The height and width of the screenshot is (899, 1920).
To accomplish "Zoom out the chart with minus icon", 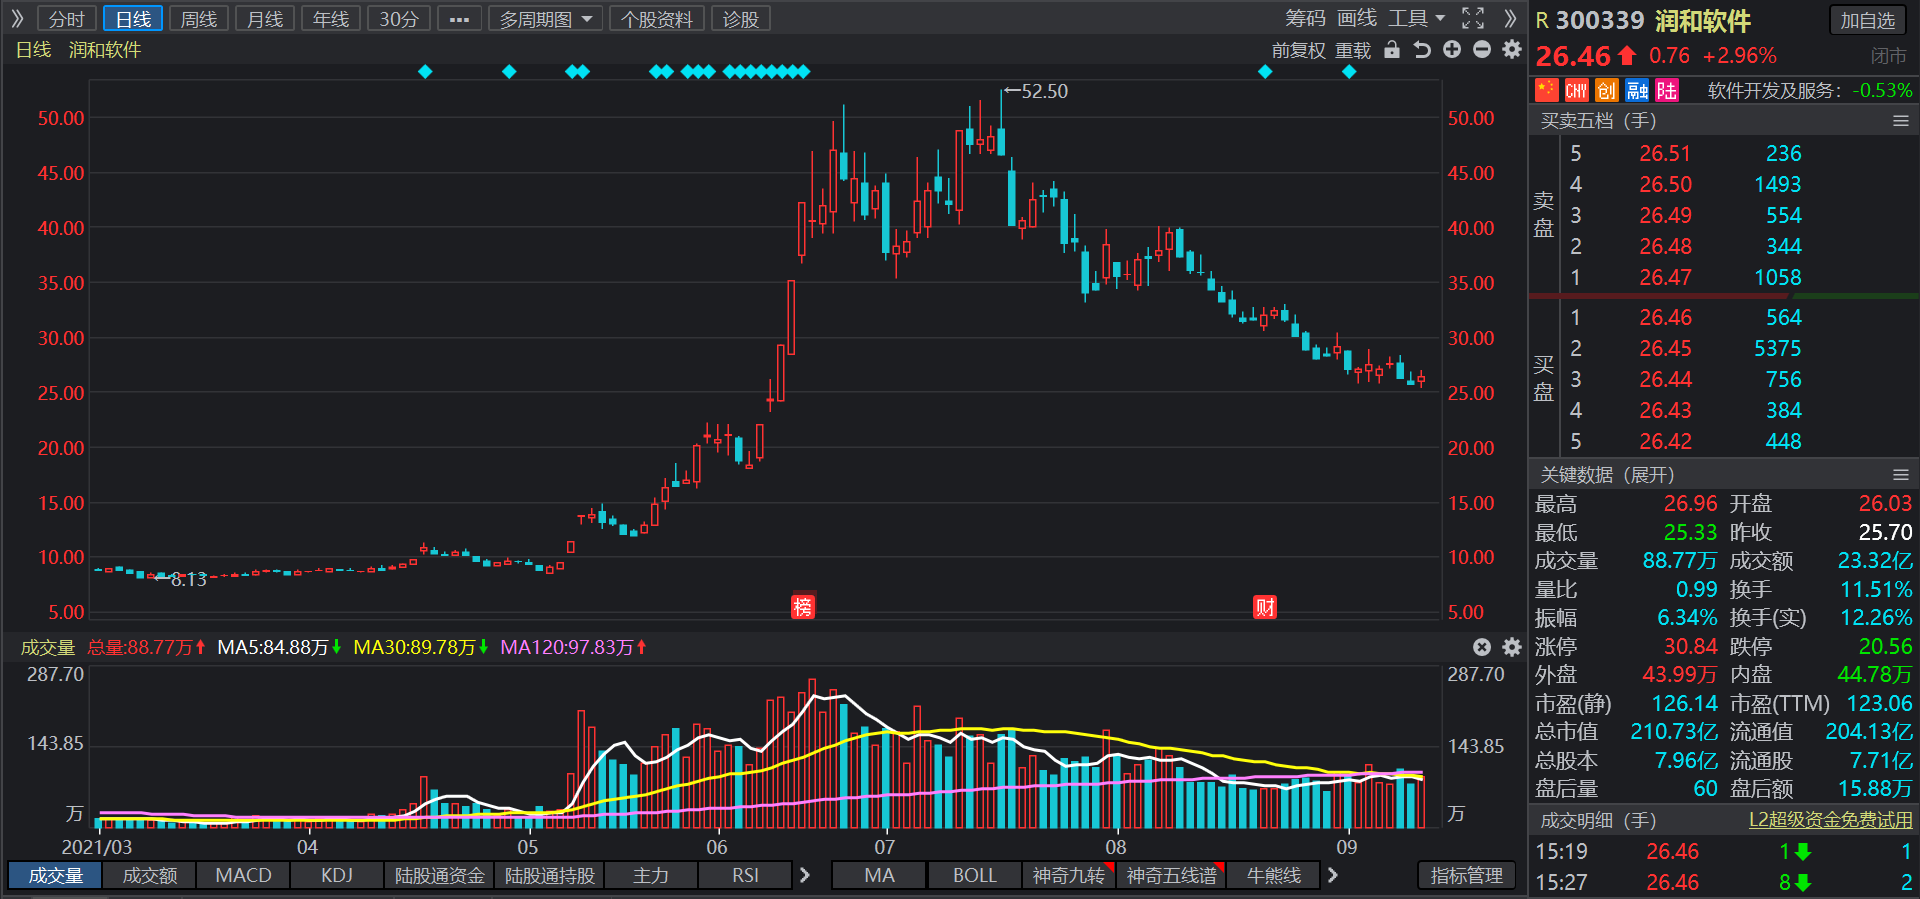I will click(1482, 50).
